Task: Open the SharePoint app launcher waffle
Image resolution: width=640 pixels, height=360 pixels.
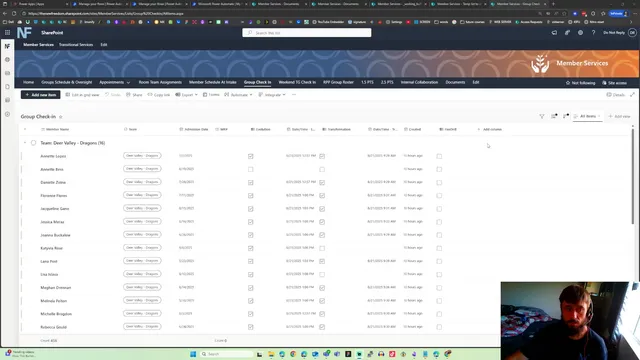Action: point(7,33)
